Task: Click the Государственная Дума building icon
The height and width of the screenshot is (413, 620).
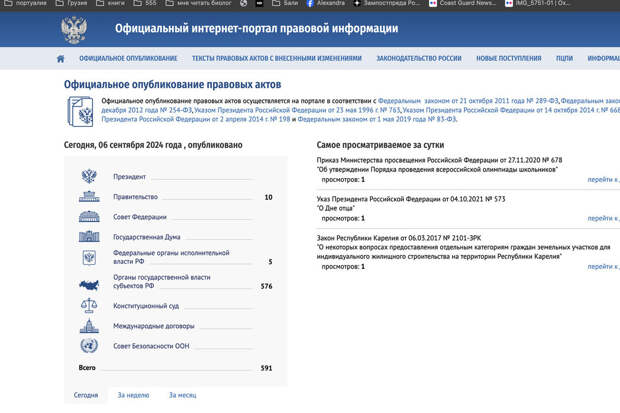Action: point(89,237)
